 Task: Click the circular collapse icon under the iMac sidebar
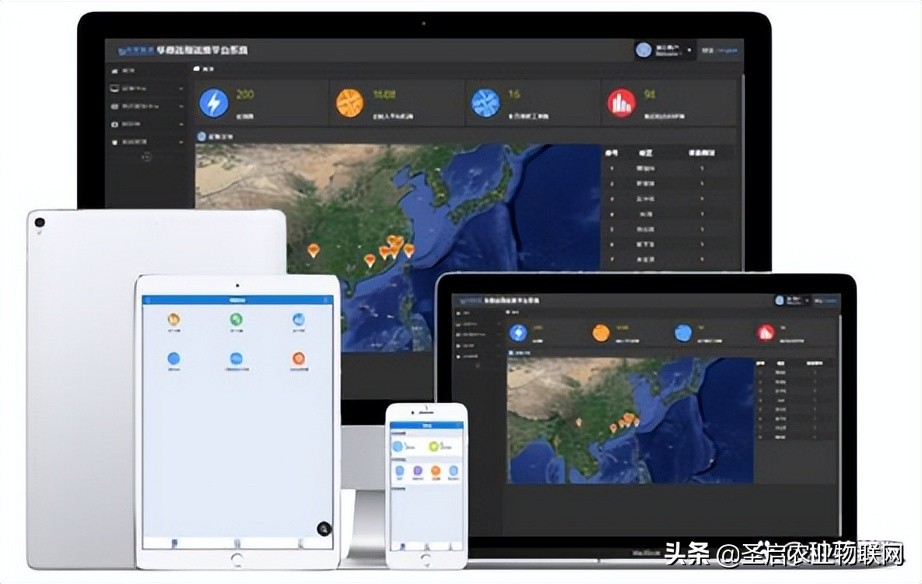pyautogui.click(x=146, y=158)
